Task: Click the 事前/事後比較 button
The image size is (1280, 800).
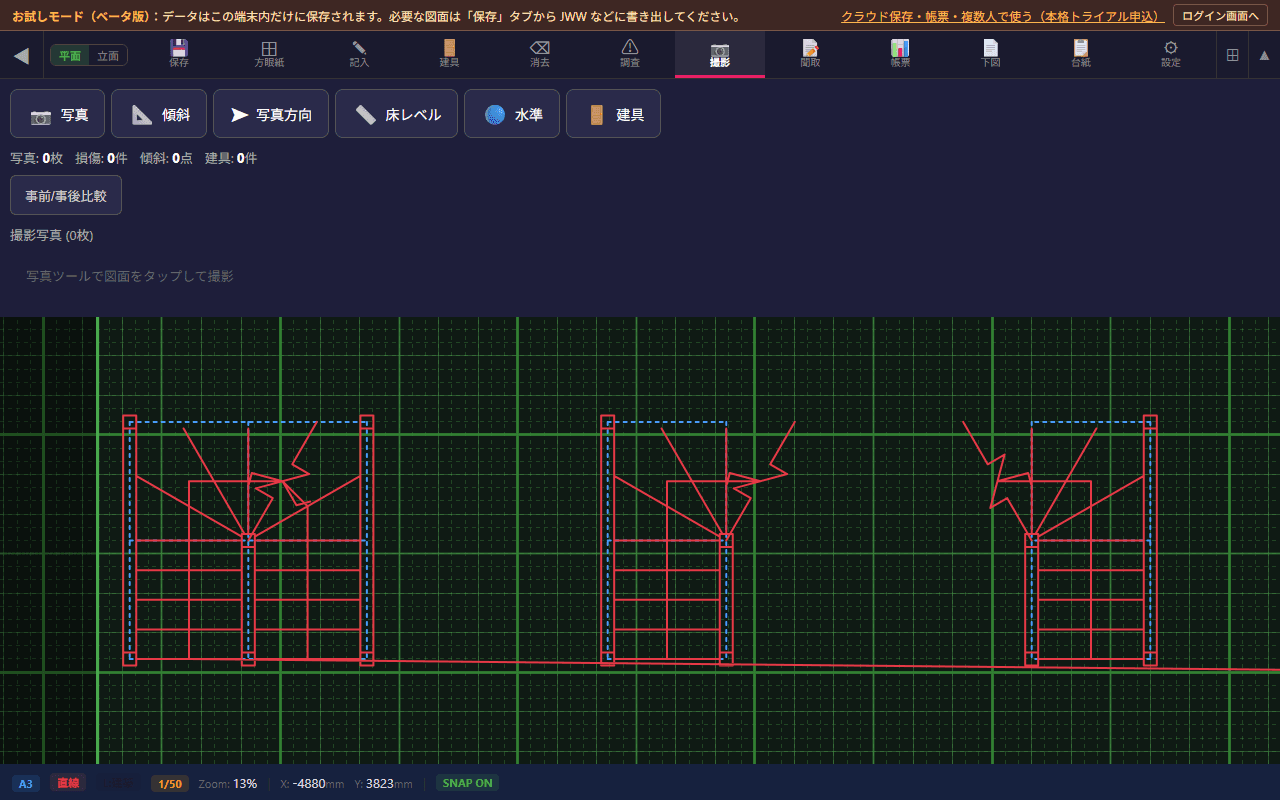Action: 66,195
